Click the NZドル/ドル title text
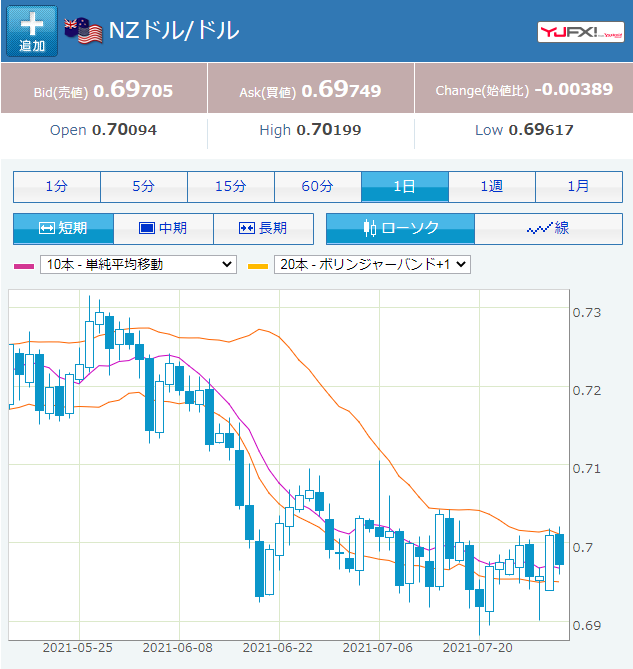Viewport: 633px width, 669px height. click(x=174, y=30)
